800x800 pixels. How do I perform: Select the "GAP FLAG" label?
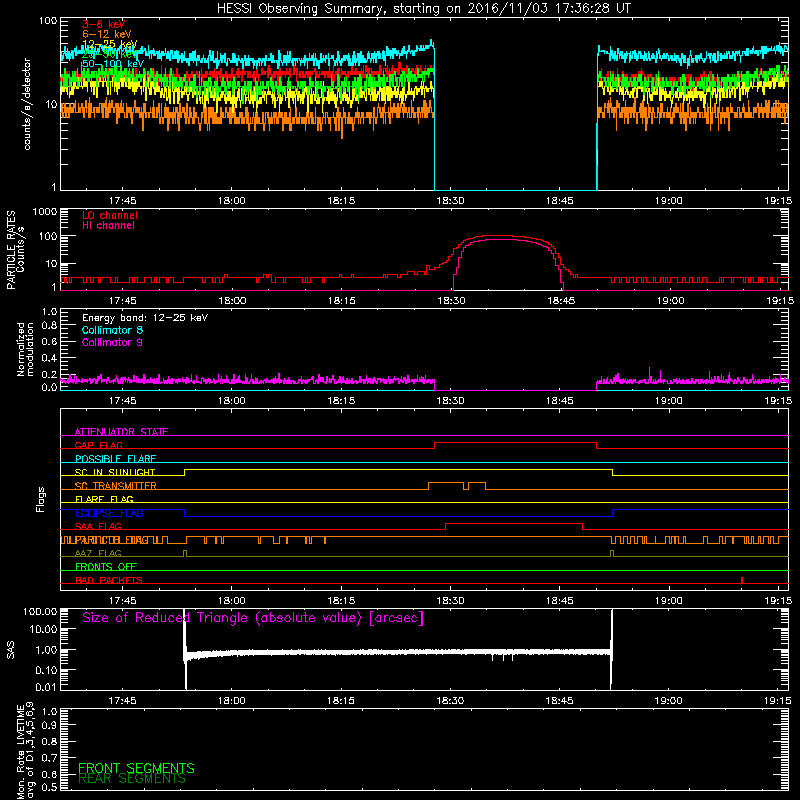coord(98,445)
